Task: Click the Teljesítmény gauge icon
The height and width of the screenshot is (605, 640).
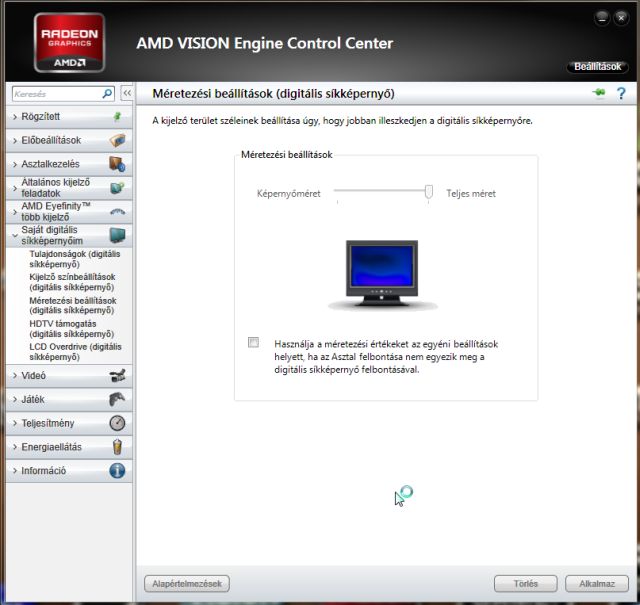Action: [x=118, y=423]
